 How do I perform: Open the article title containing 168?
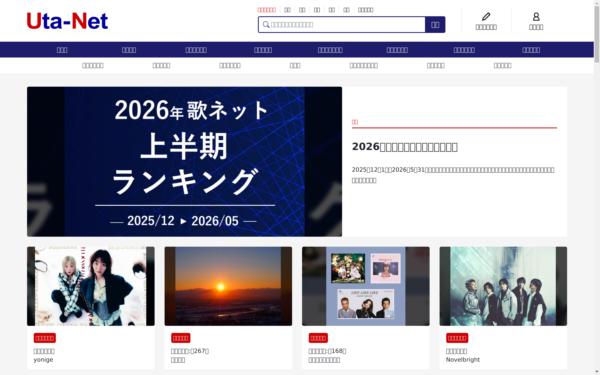pyautogui.click(x=327, y=351)
